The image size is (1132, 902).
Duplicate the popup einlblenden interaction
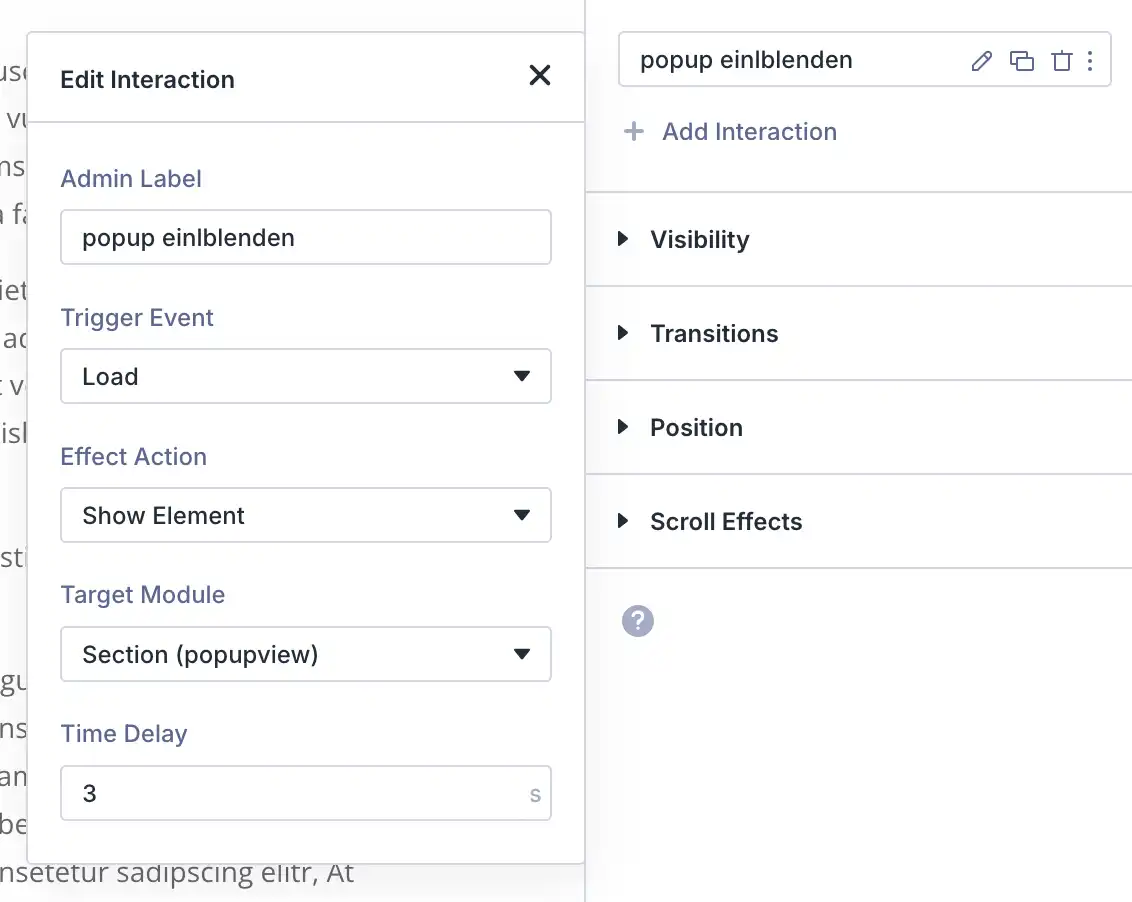point(1021,61)
